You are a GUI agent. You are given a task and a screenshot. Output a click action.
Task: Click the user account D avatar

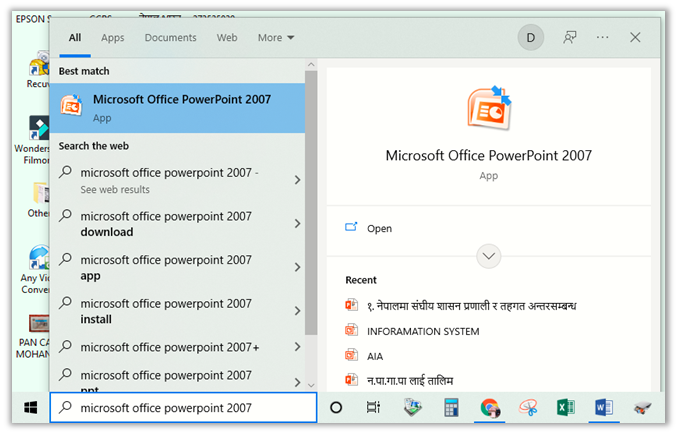(530, 38)
